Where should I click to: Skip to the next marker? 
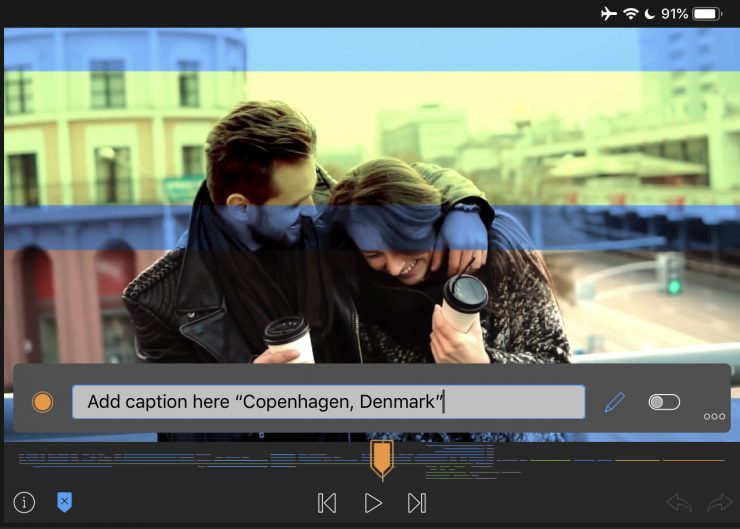point(417,503)
